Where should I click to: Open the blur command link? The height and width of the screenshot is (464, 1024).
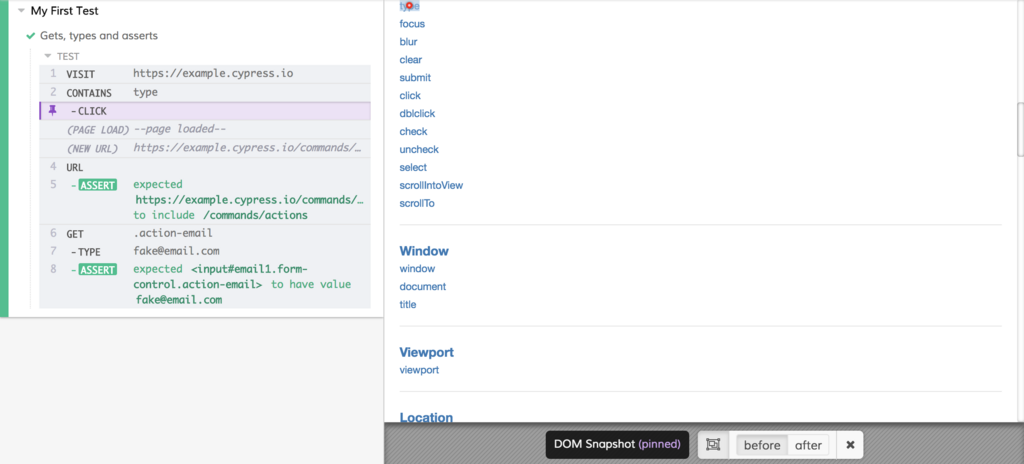(x=408, y=42)
